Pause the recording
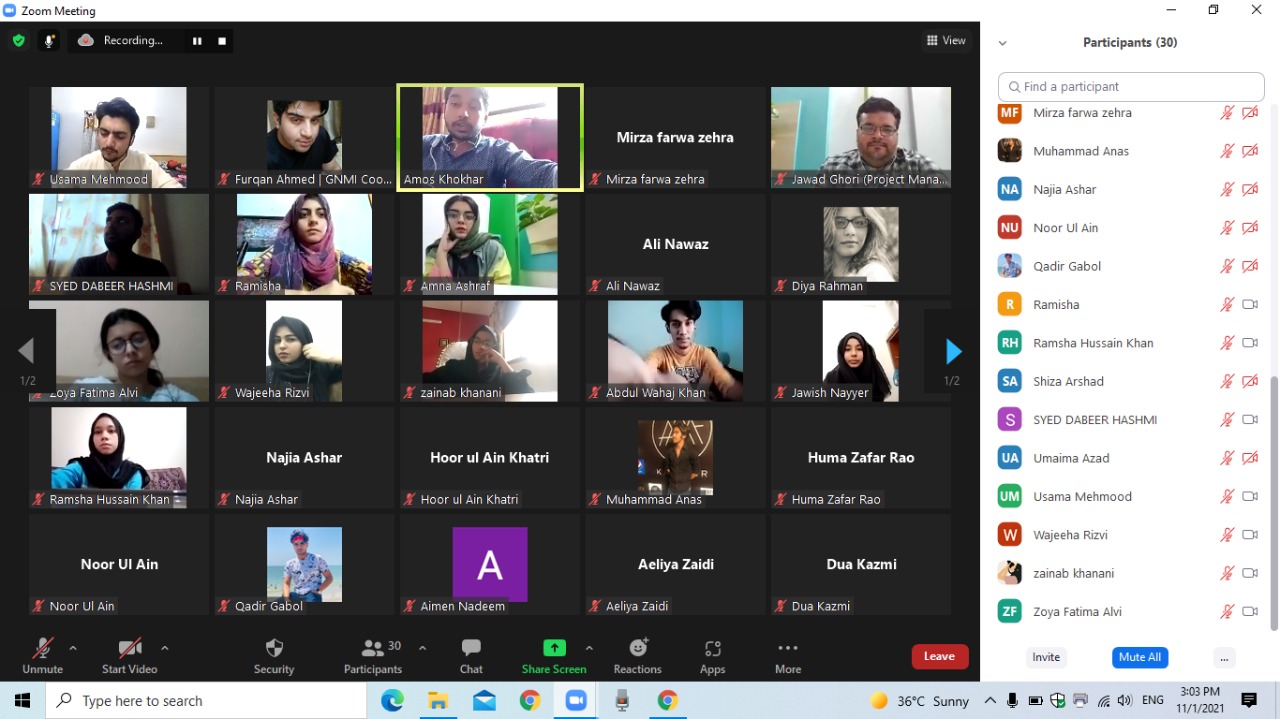Viewport: 1280px width, 719px height. point(197,41)
